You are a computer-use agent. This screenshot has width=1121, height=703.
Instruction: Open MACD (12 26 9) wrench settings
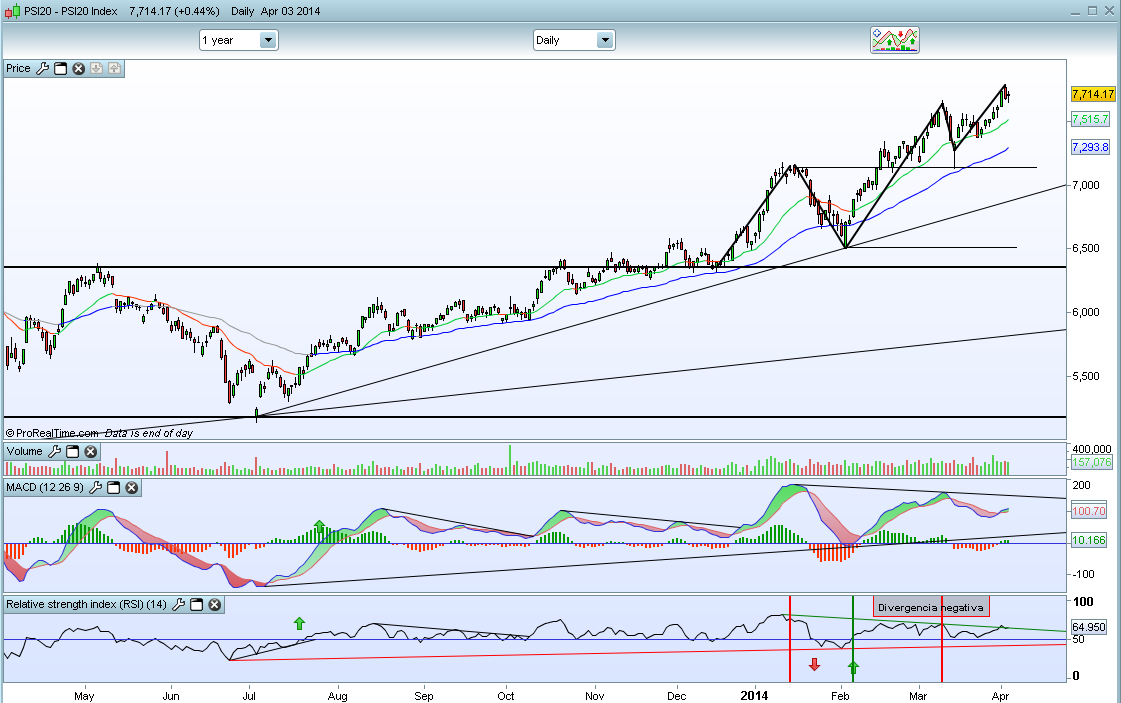point(95,488)
